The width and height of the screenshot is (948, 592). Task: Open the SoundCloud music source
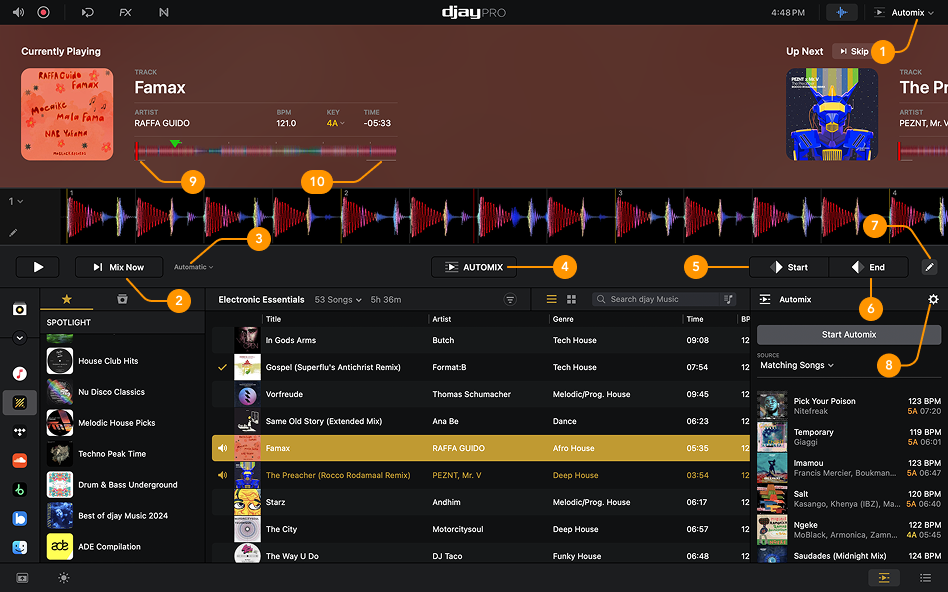[x=19, y=460]
